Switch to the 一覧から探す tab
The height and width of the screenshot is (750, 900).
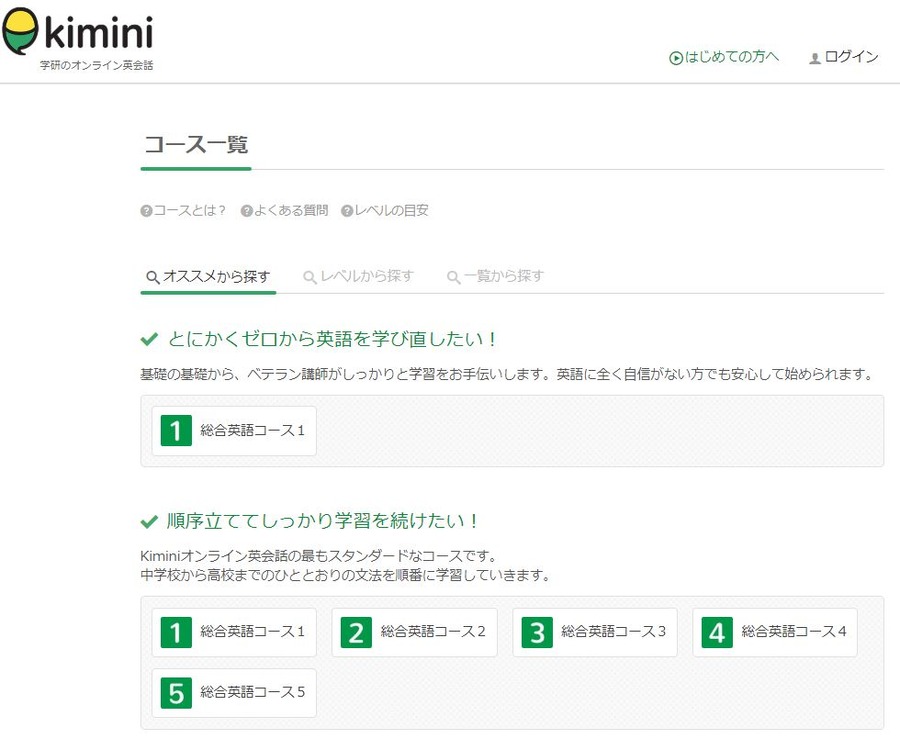[495, 276]
